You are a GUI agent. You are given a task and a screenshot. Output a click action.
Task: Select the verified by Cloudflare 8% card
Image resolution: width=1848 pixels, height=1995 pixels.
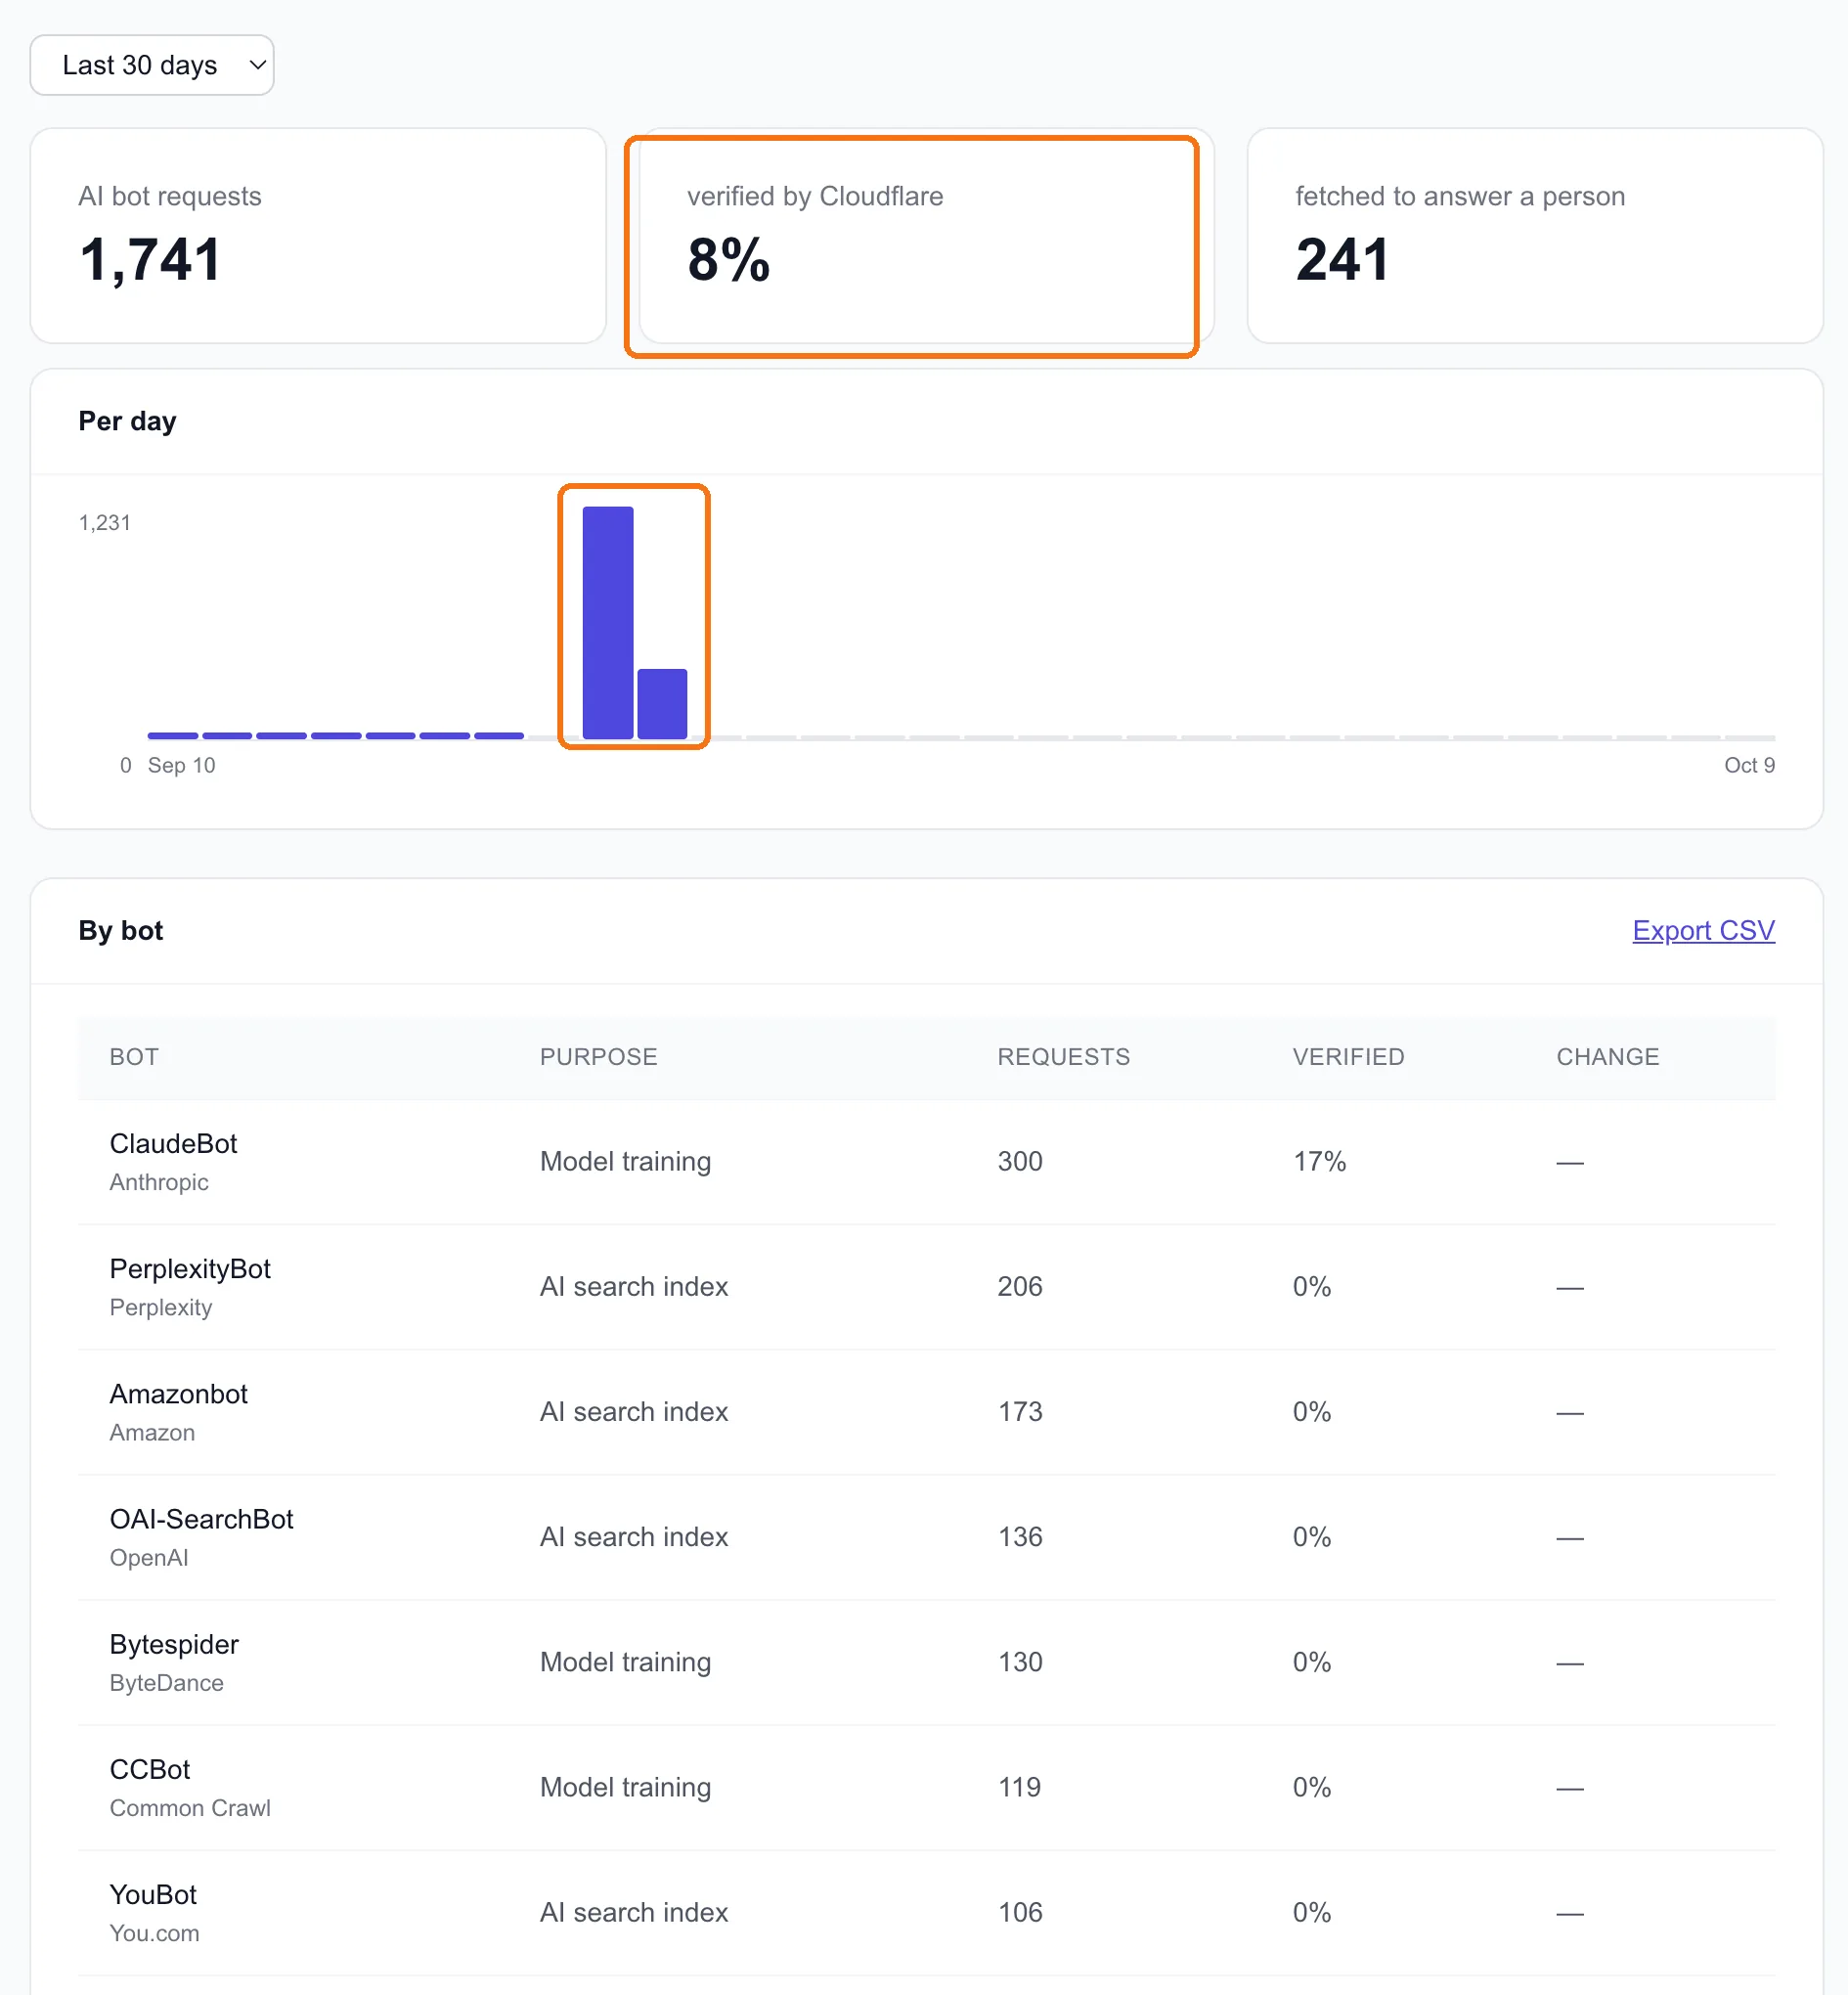click(926, 236)
